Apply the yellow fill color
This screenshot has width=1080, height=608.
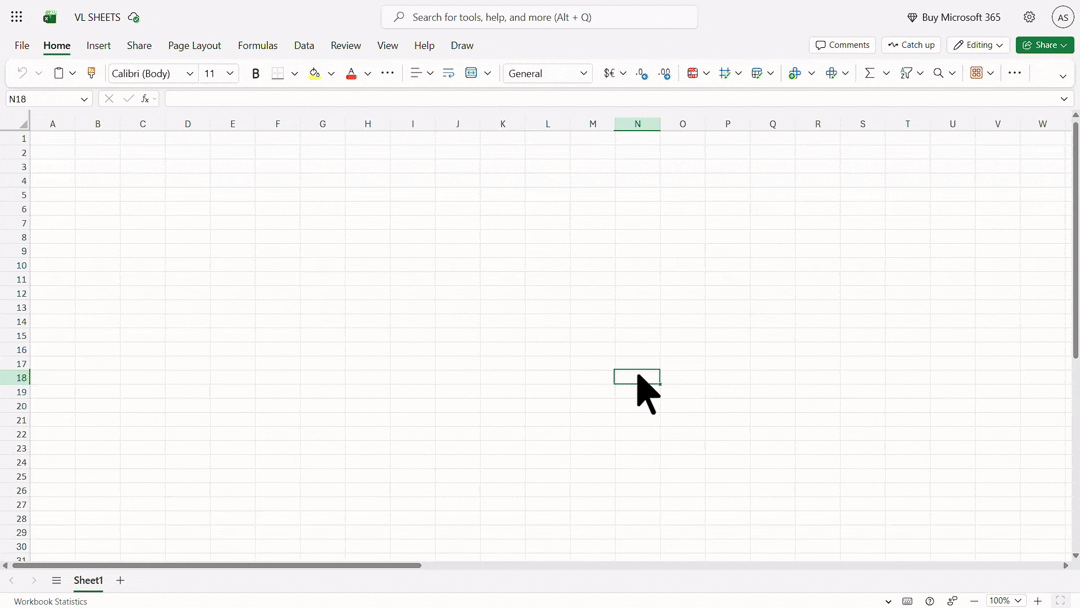coord(315,73)
